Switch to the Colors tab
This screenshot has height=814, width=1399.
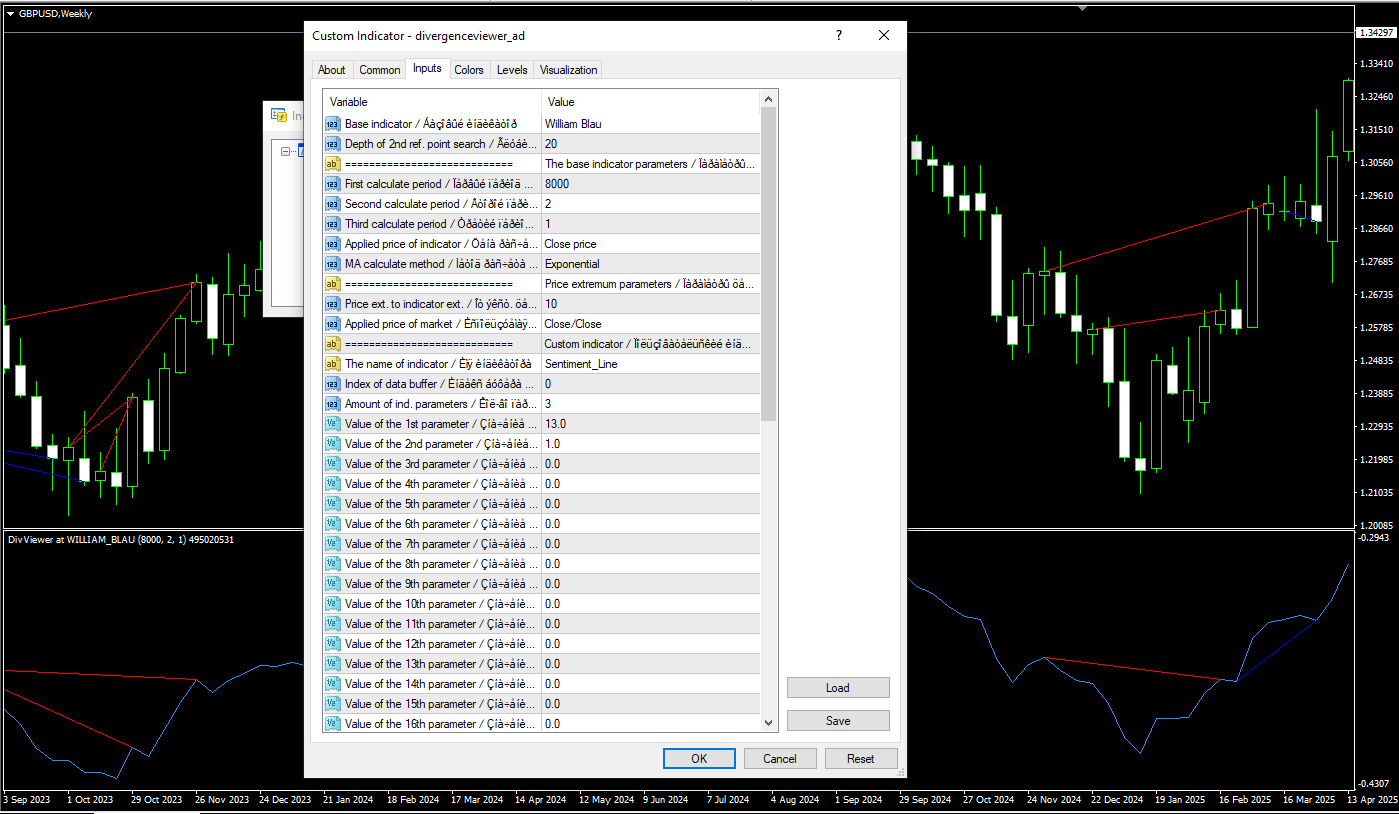click(468, 70)
